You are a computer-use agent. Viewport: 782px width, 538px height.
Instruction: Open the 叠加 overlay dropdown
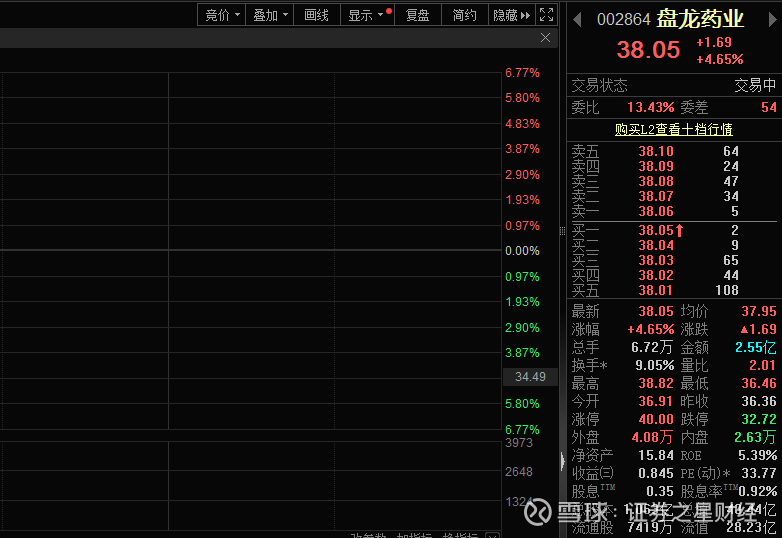(x=270, y=15)
